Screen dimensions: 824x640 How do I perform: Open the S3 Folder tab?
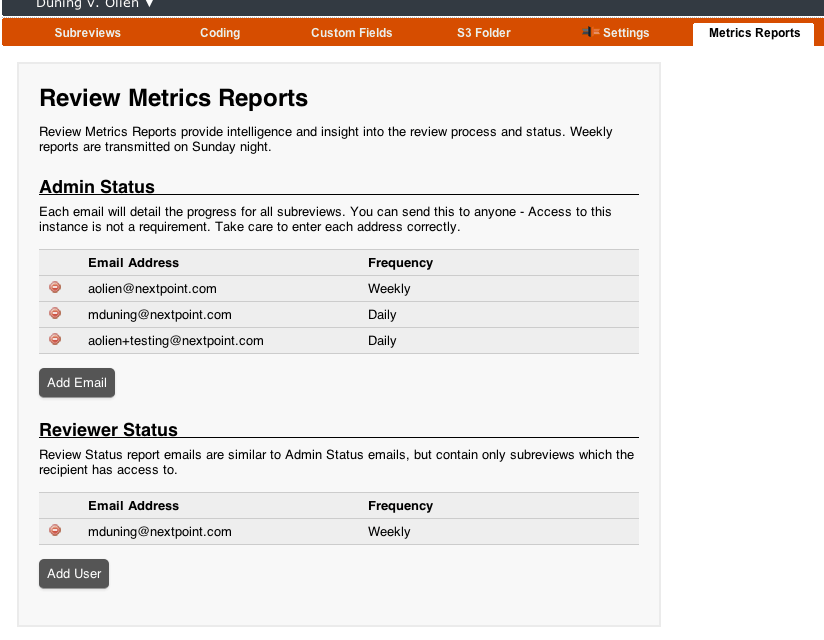tap(483, 32)
